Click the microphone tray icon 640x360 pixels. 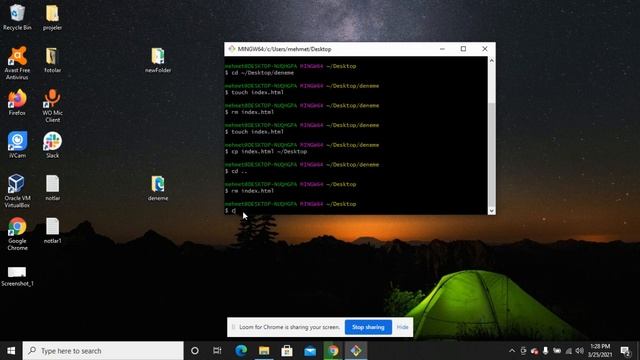[x=545, y=351]
